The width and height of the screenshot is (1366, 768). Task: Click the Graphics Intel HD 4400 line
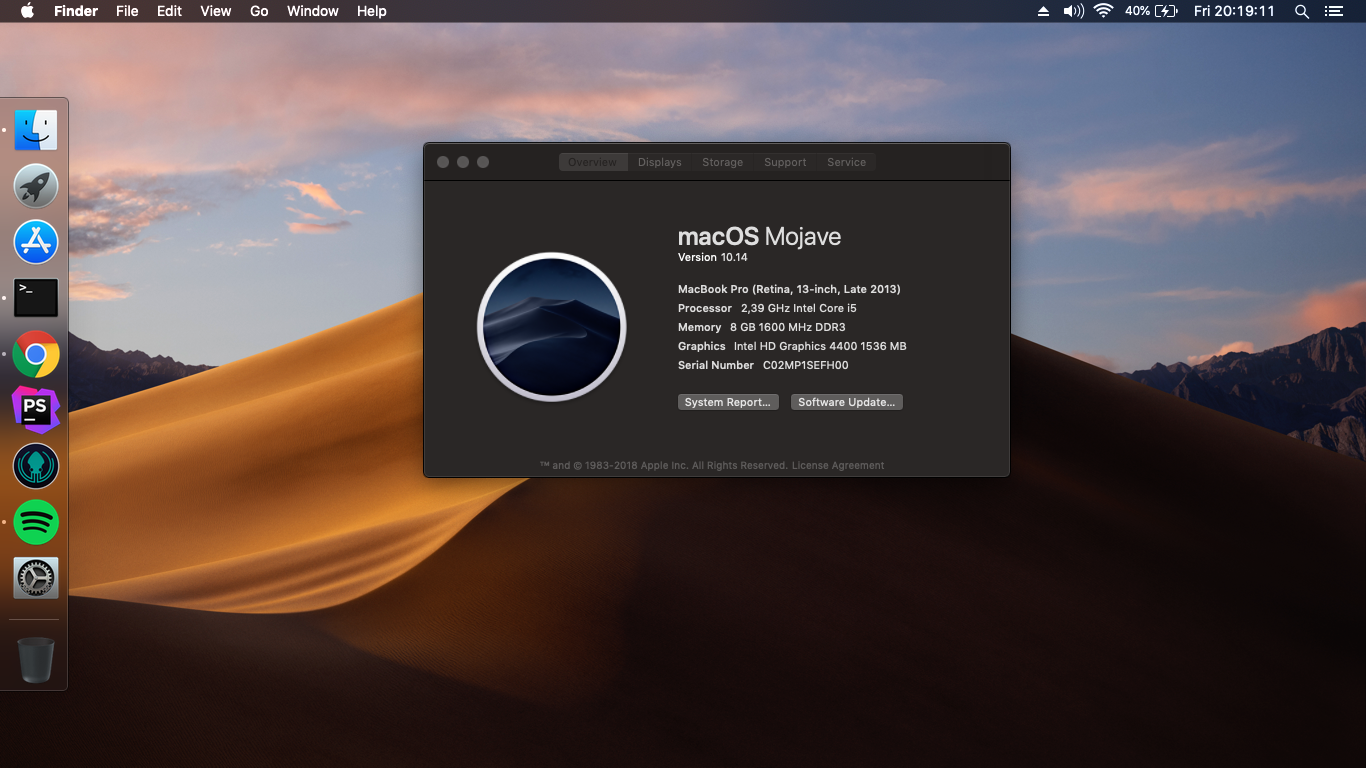coord(792,346)
